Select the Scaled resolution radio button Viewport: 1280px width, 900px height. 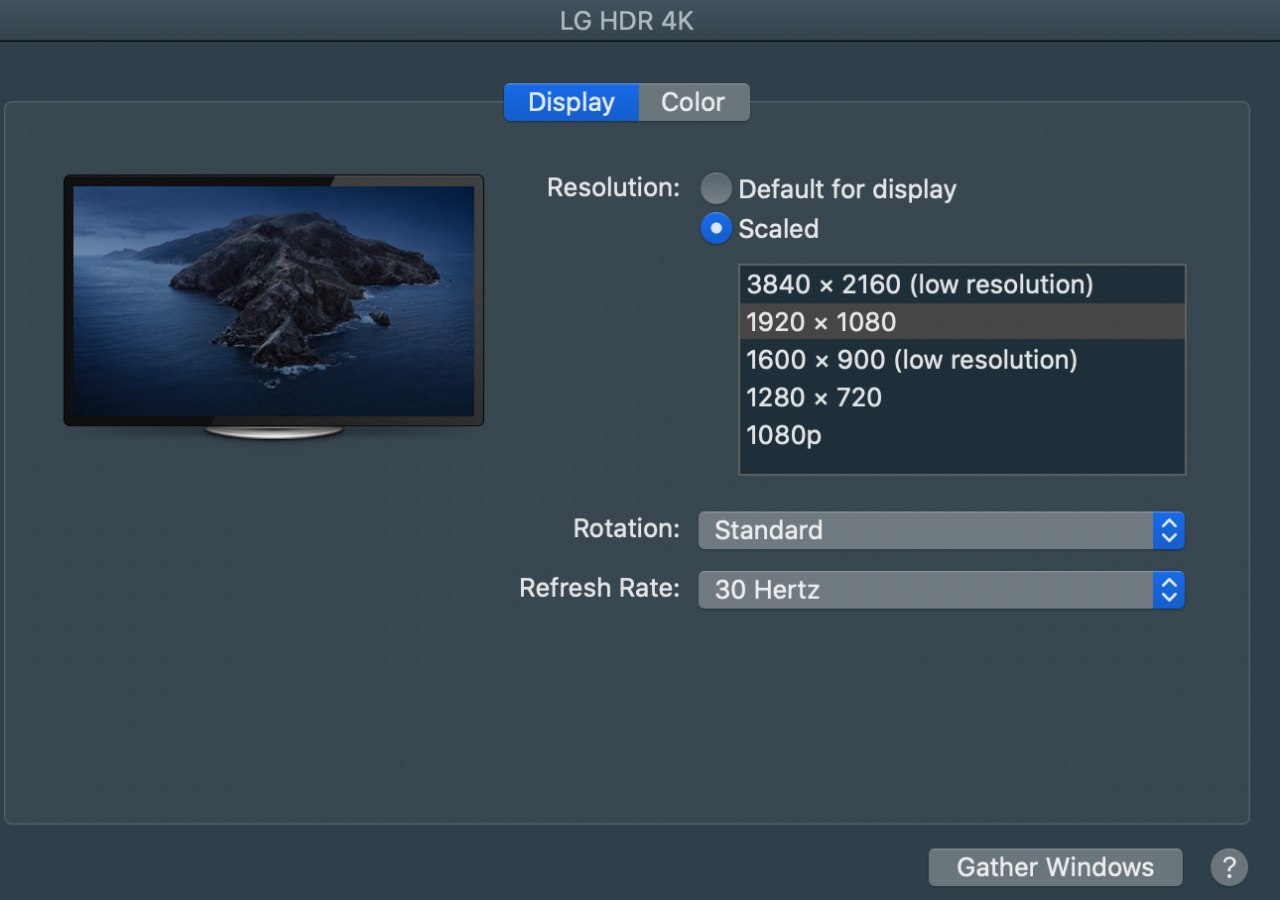coord(716,229)
